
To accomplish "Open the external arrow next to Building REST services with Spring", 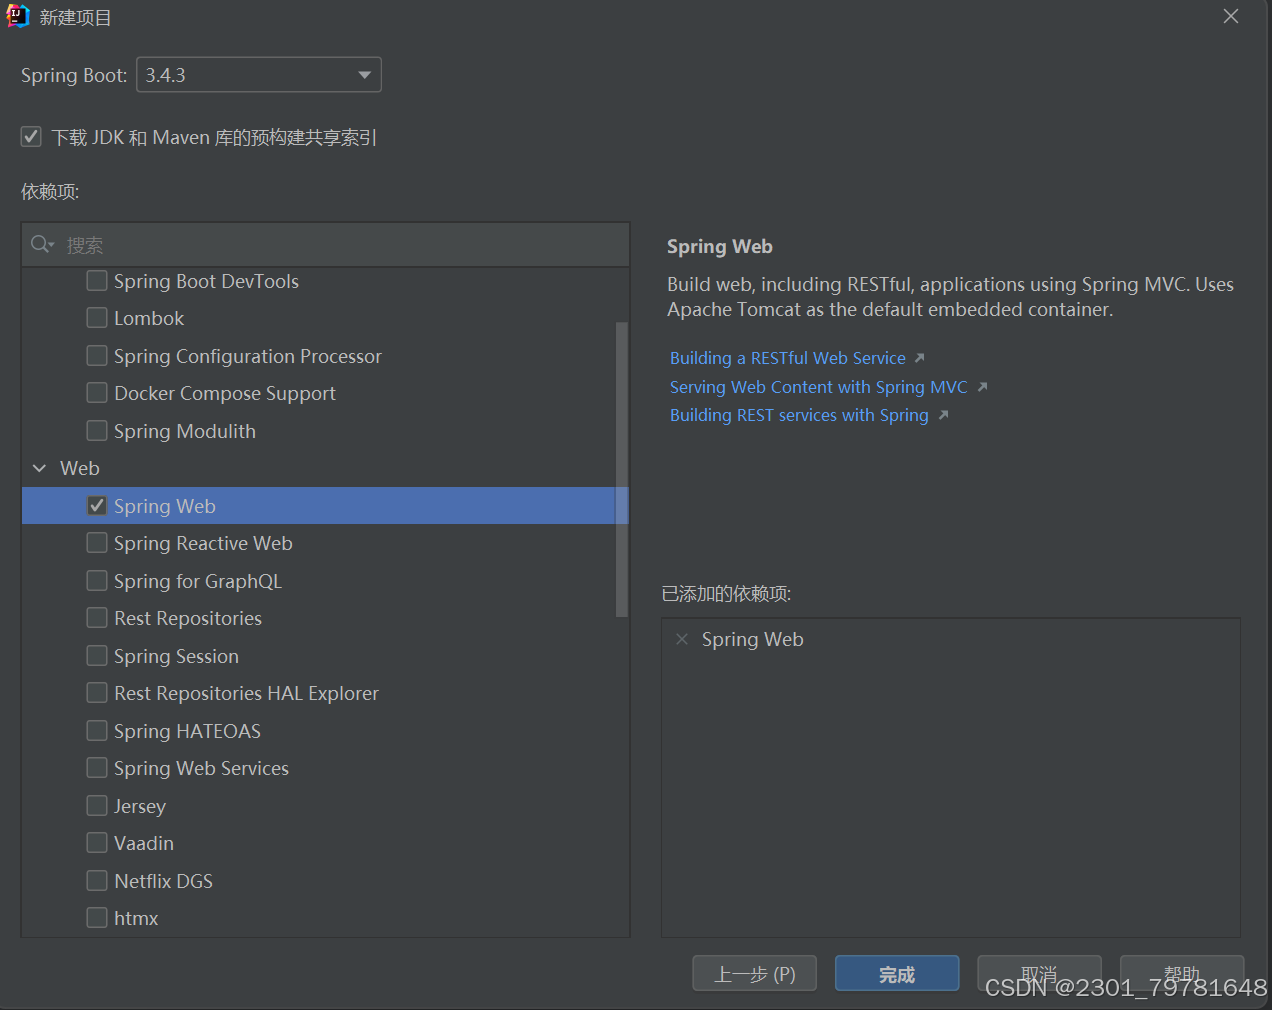I will (x=943, y=414).
